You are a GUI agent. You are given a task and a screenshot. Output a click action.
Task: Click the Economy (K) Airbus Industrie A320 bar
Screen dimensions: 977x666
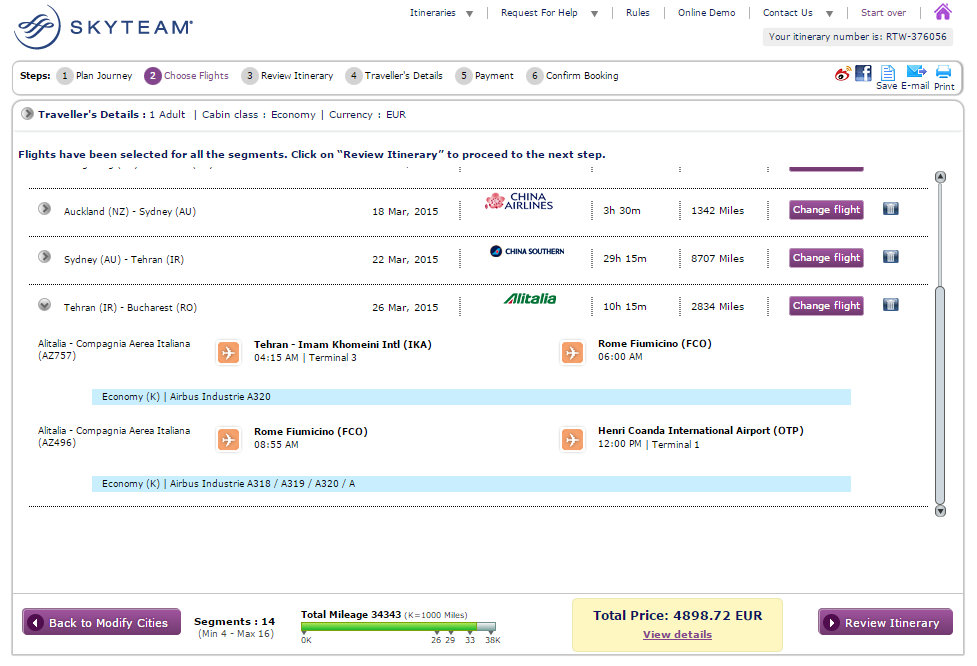pyautogui.click(x=471, y=397)
